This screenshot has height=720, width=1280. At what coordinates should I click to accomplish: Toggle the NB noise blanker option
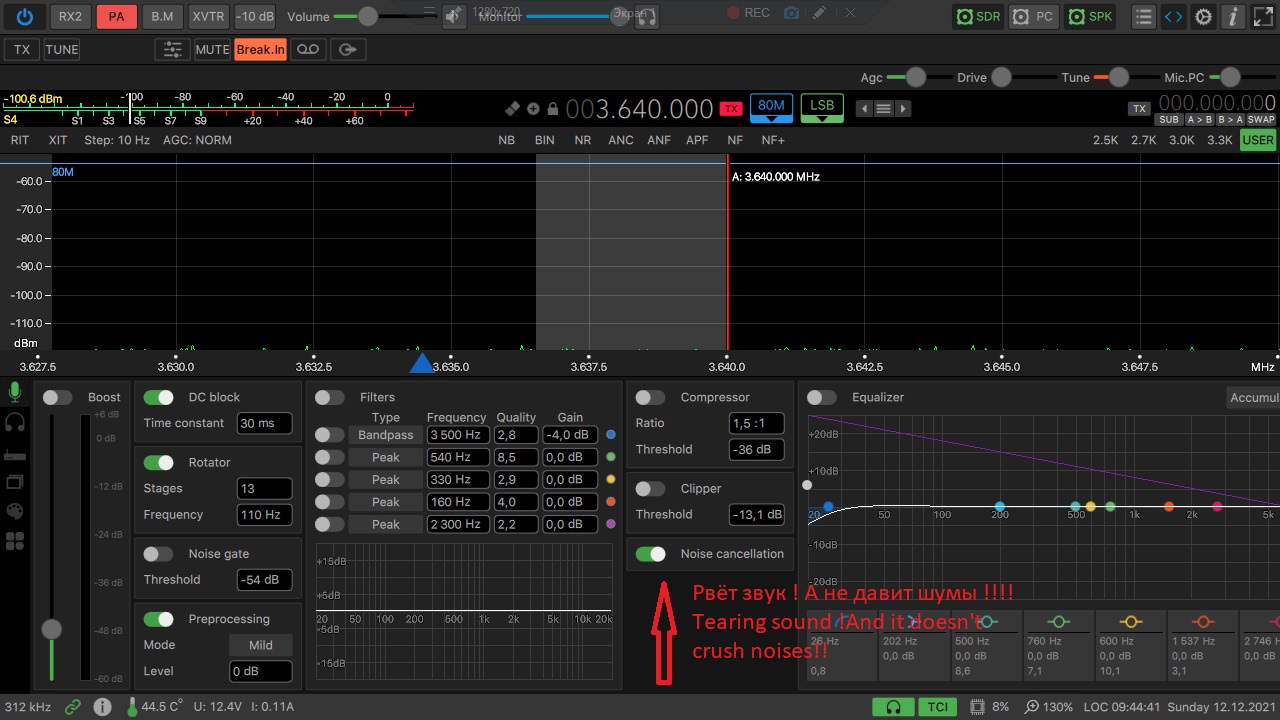[x=507, y=140]
